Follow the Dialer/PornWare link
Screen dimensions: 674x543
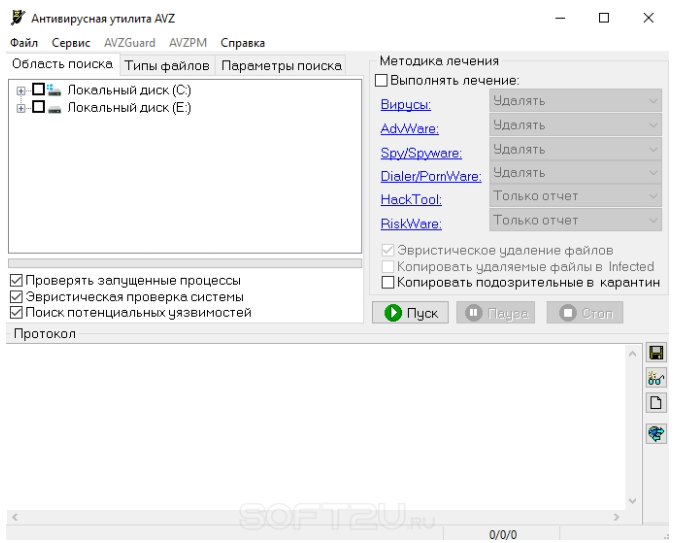[x=431, y=176]
